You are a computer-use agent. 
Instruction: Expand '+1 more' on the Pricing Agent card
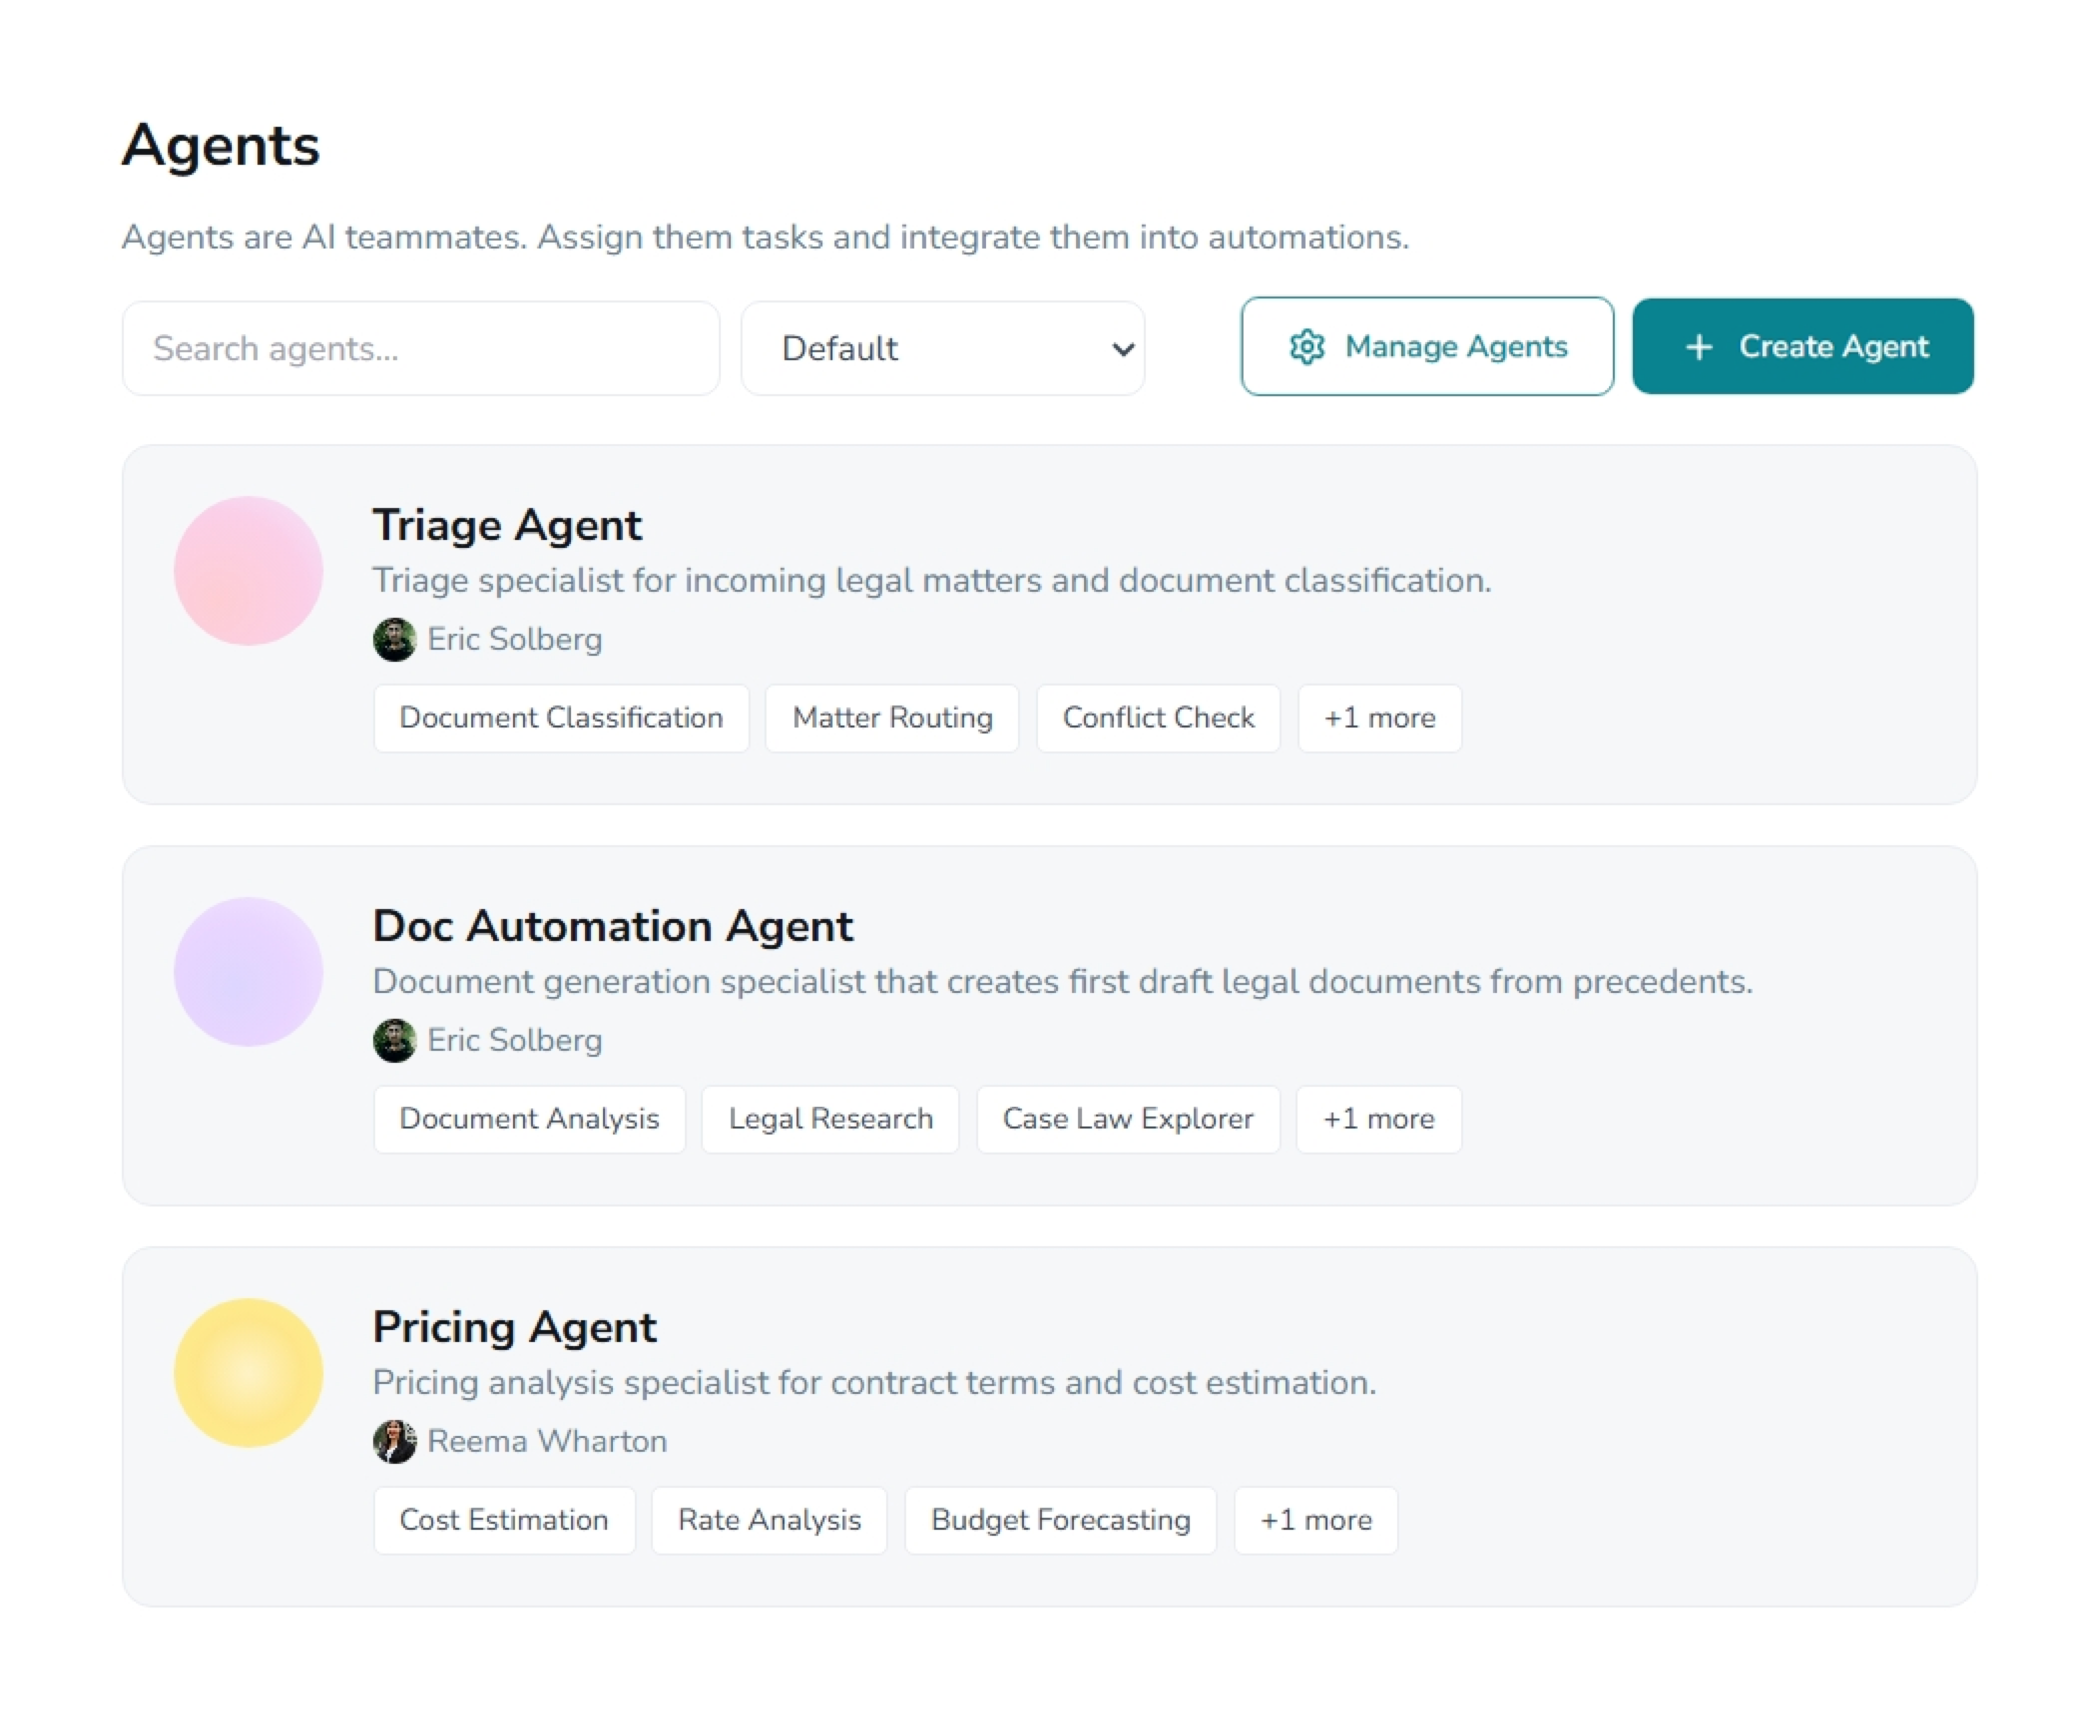tap(1315, 1519)
